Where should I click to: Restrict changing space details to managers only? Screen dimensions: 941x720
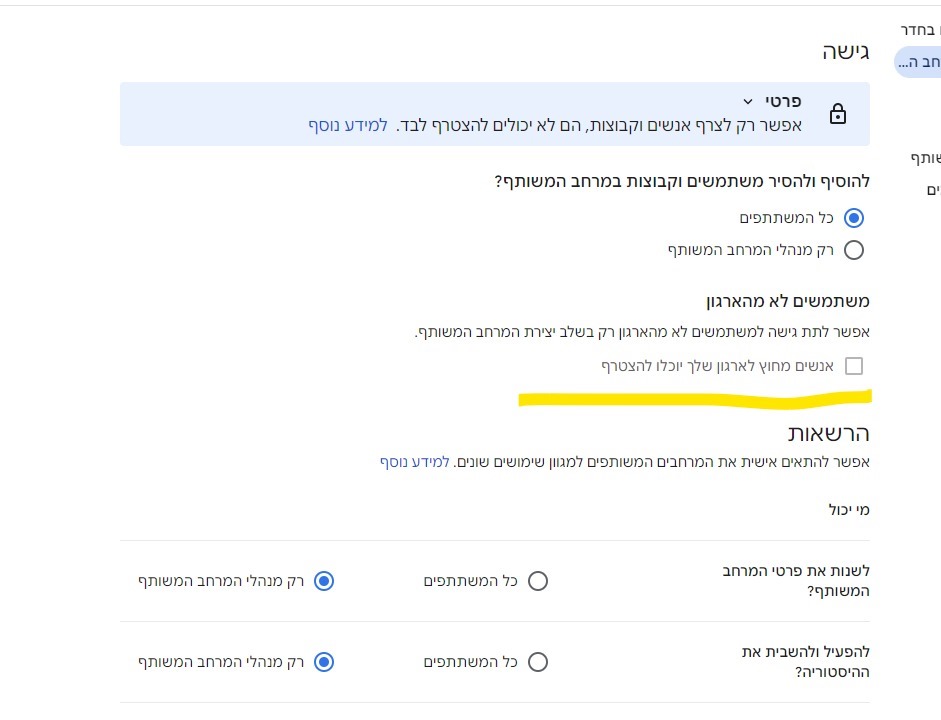point(324,581)
